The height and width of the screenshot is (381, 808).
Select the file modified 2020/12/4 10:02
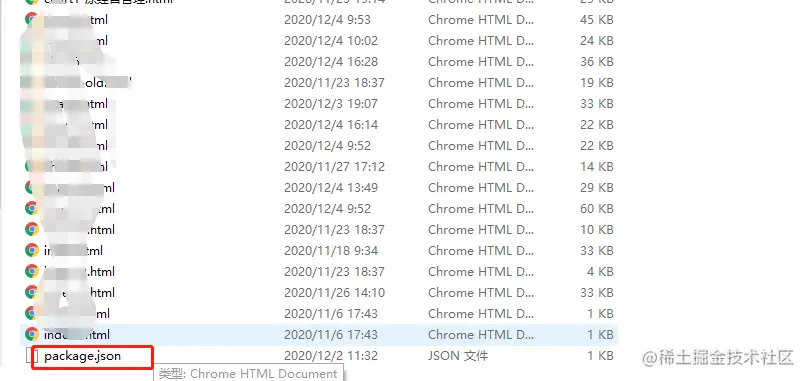coord(319,41)
